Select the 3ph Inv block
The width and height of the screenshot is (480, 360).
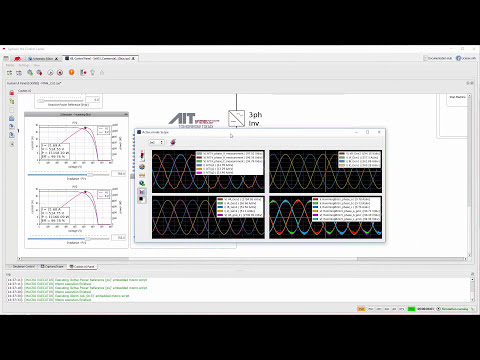point(237,118)
